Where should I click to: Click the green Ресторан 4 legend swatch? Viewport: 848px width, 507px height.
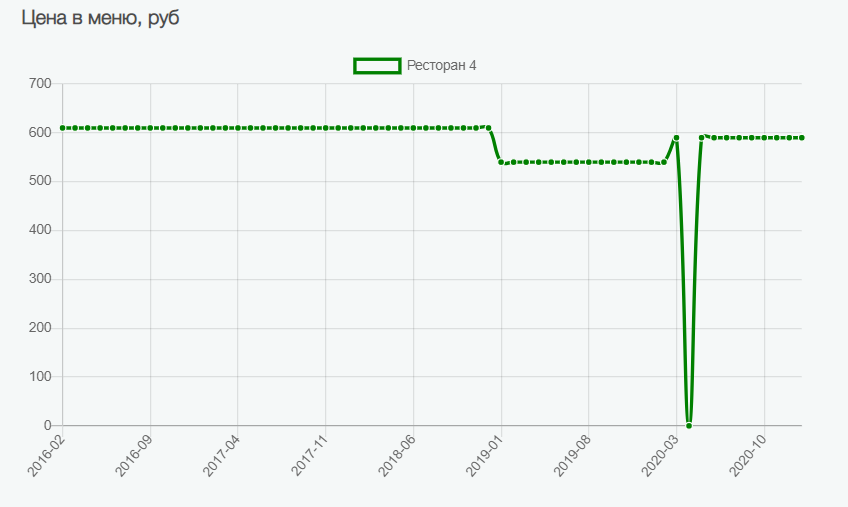click(x=377, y=66)
